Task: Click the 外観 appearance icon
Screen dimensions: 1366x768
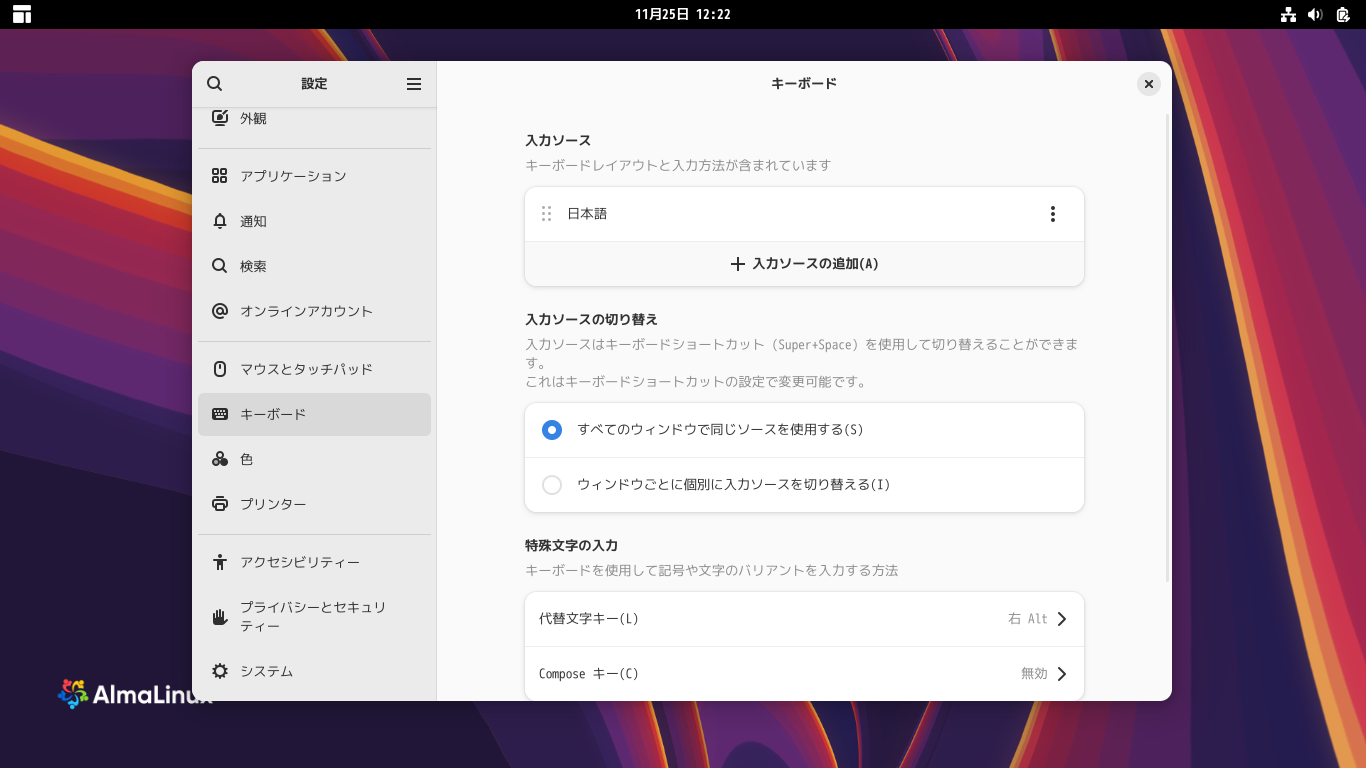Action: tap(220, 118)
